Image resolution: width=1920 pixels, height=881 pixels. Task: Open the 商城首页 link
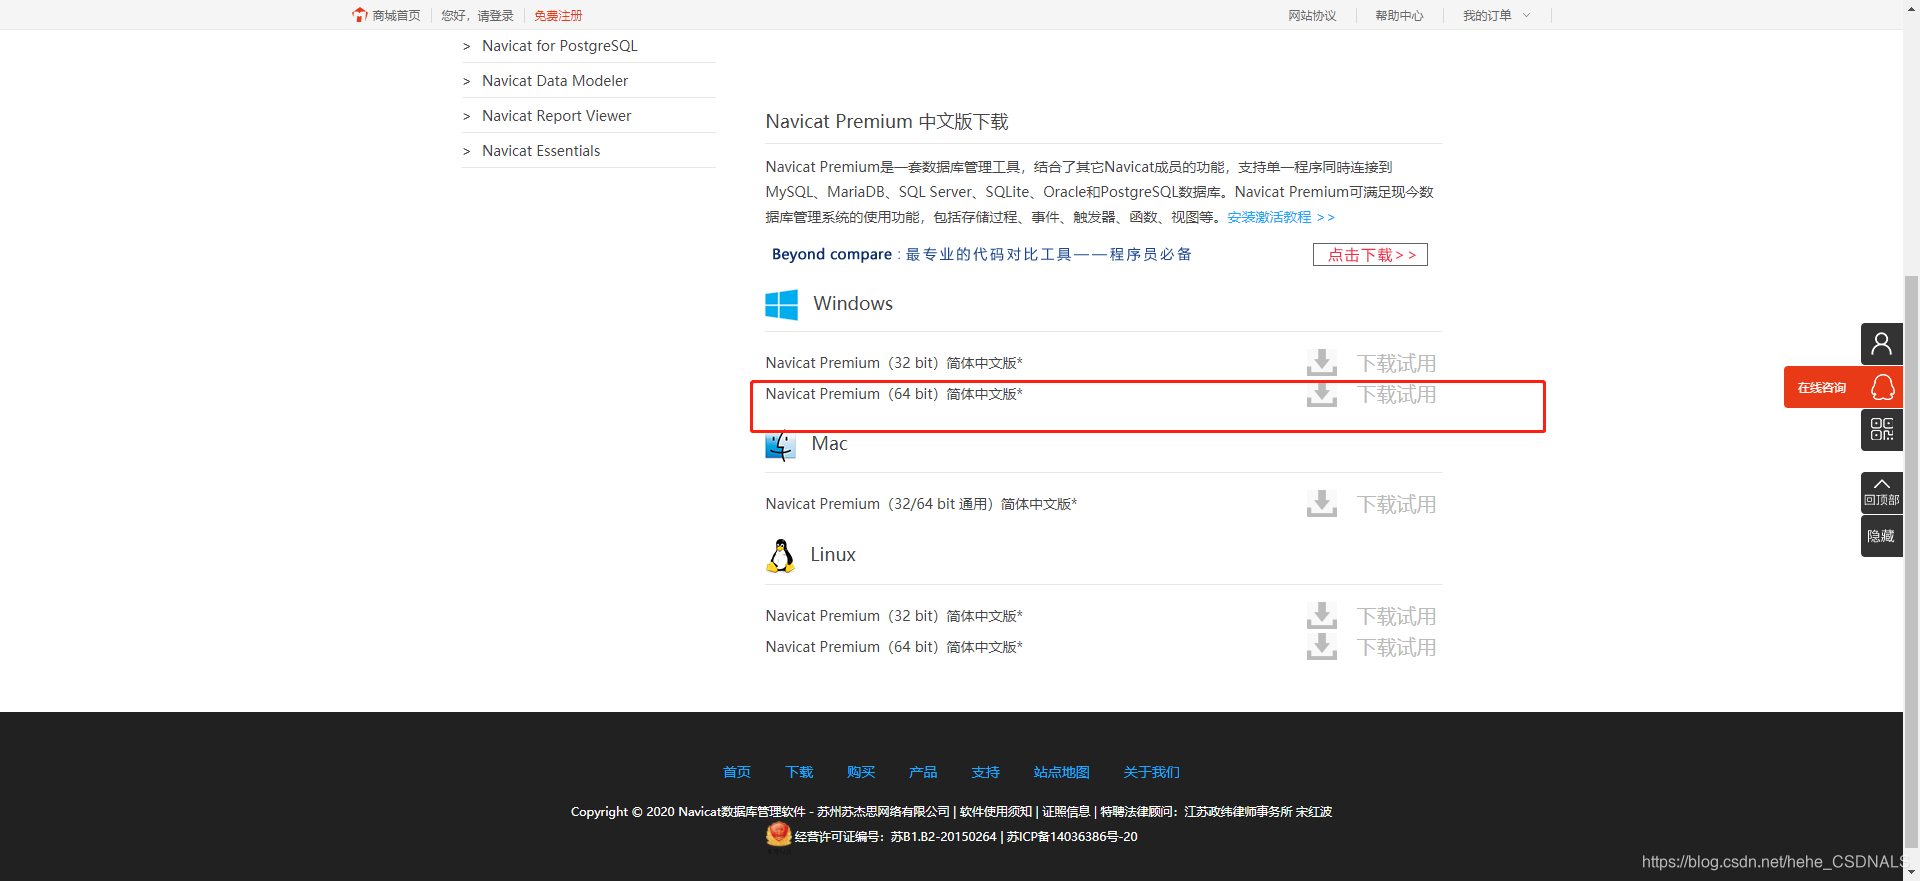tap(396, 16)
